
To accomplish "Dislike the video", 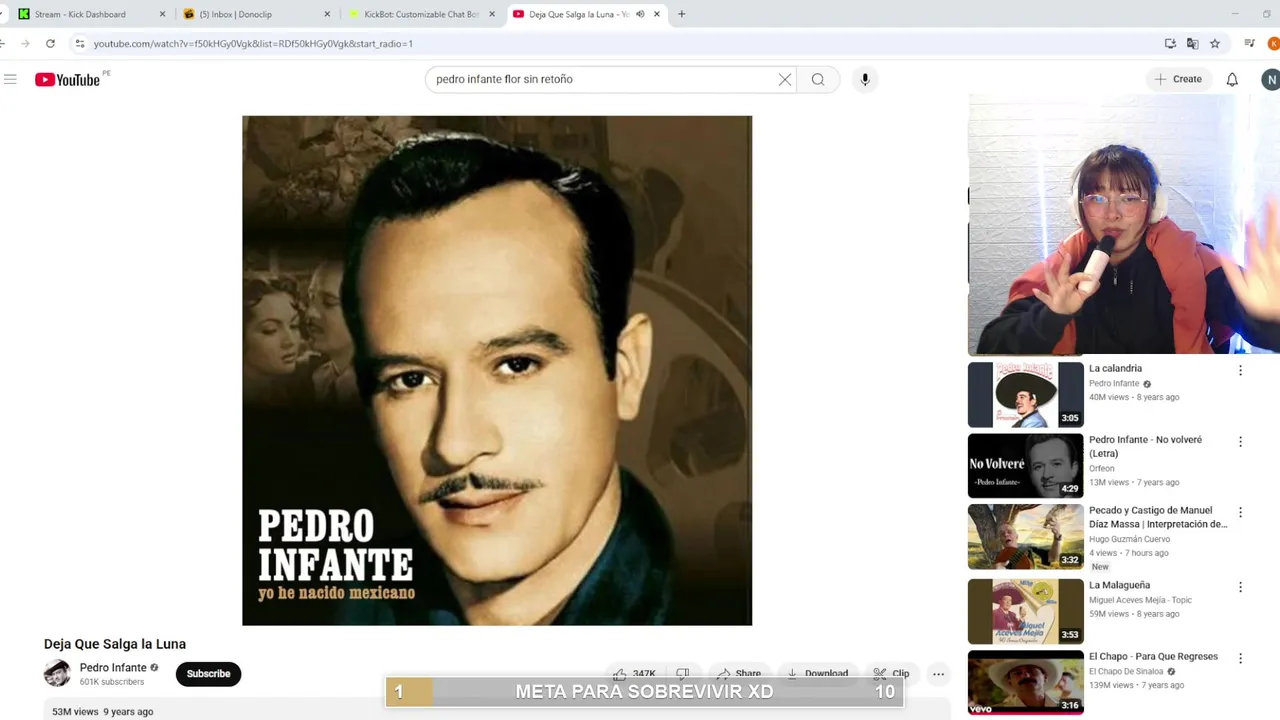I will pyautogui.click(x=683, y=674).
